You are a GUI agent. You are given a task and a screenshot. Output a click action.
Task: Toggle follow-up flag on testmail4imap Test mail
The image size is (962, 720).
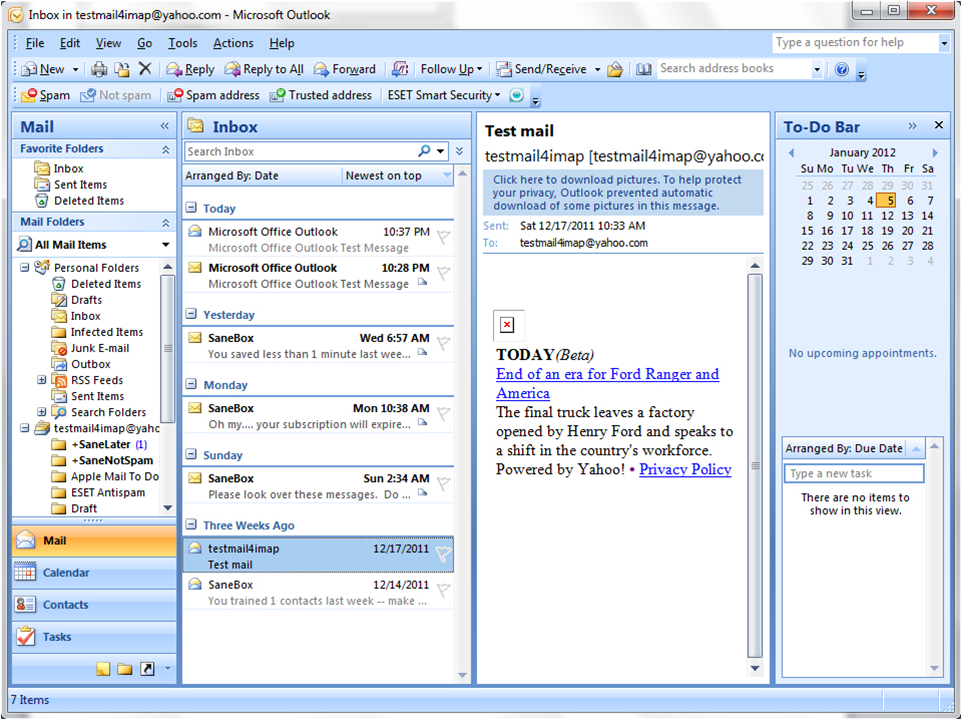point(443,555)
